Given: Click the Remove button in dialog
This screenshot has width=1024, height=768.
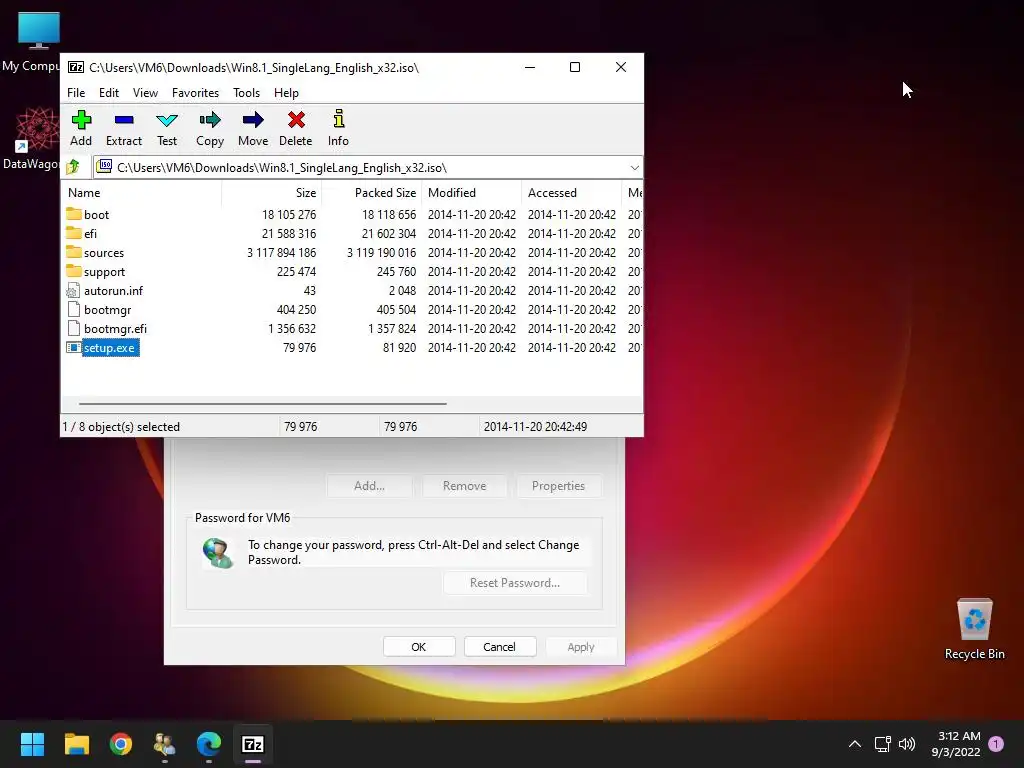Looking at the screenshot, I should coord(464,485).
